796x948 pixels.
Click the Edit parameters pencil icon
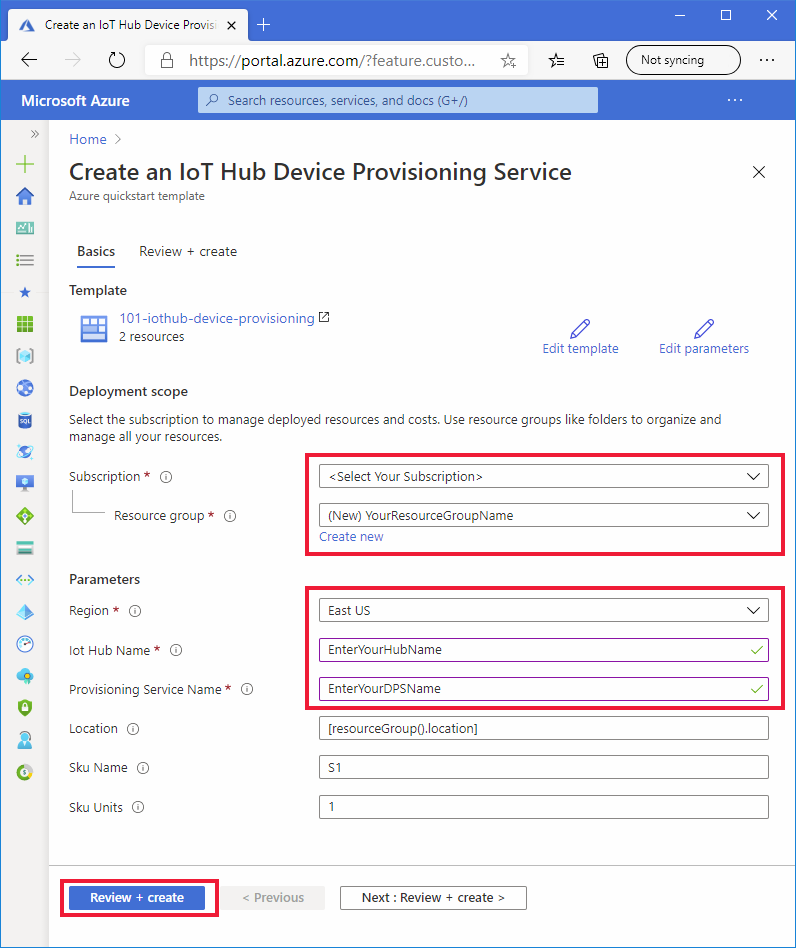(x=704, y=329)
